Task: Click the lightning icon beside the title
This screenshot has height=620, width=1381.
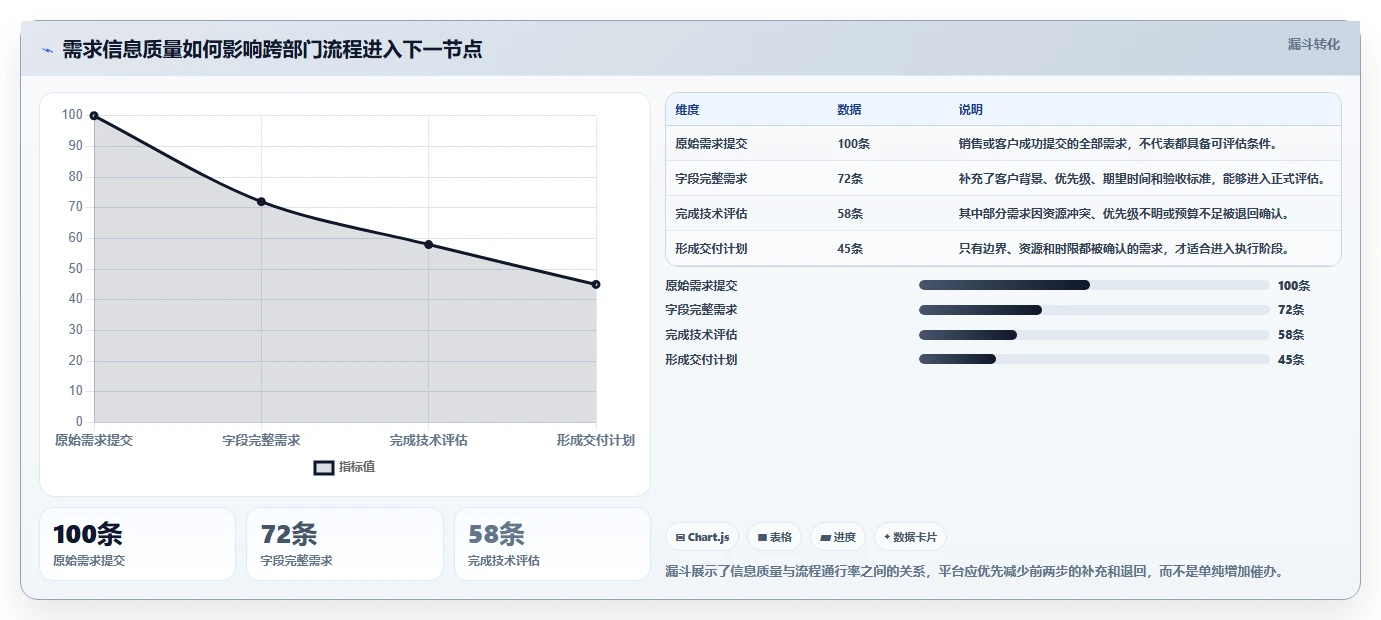Action: tap(47, 50)
